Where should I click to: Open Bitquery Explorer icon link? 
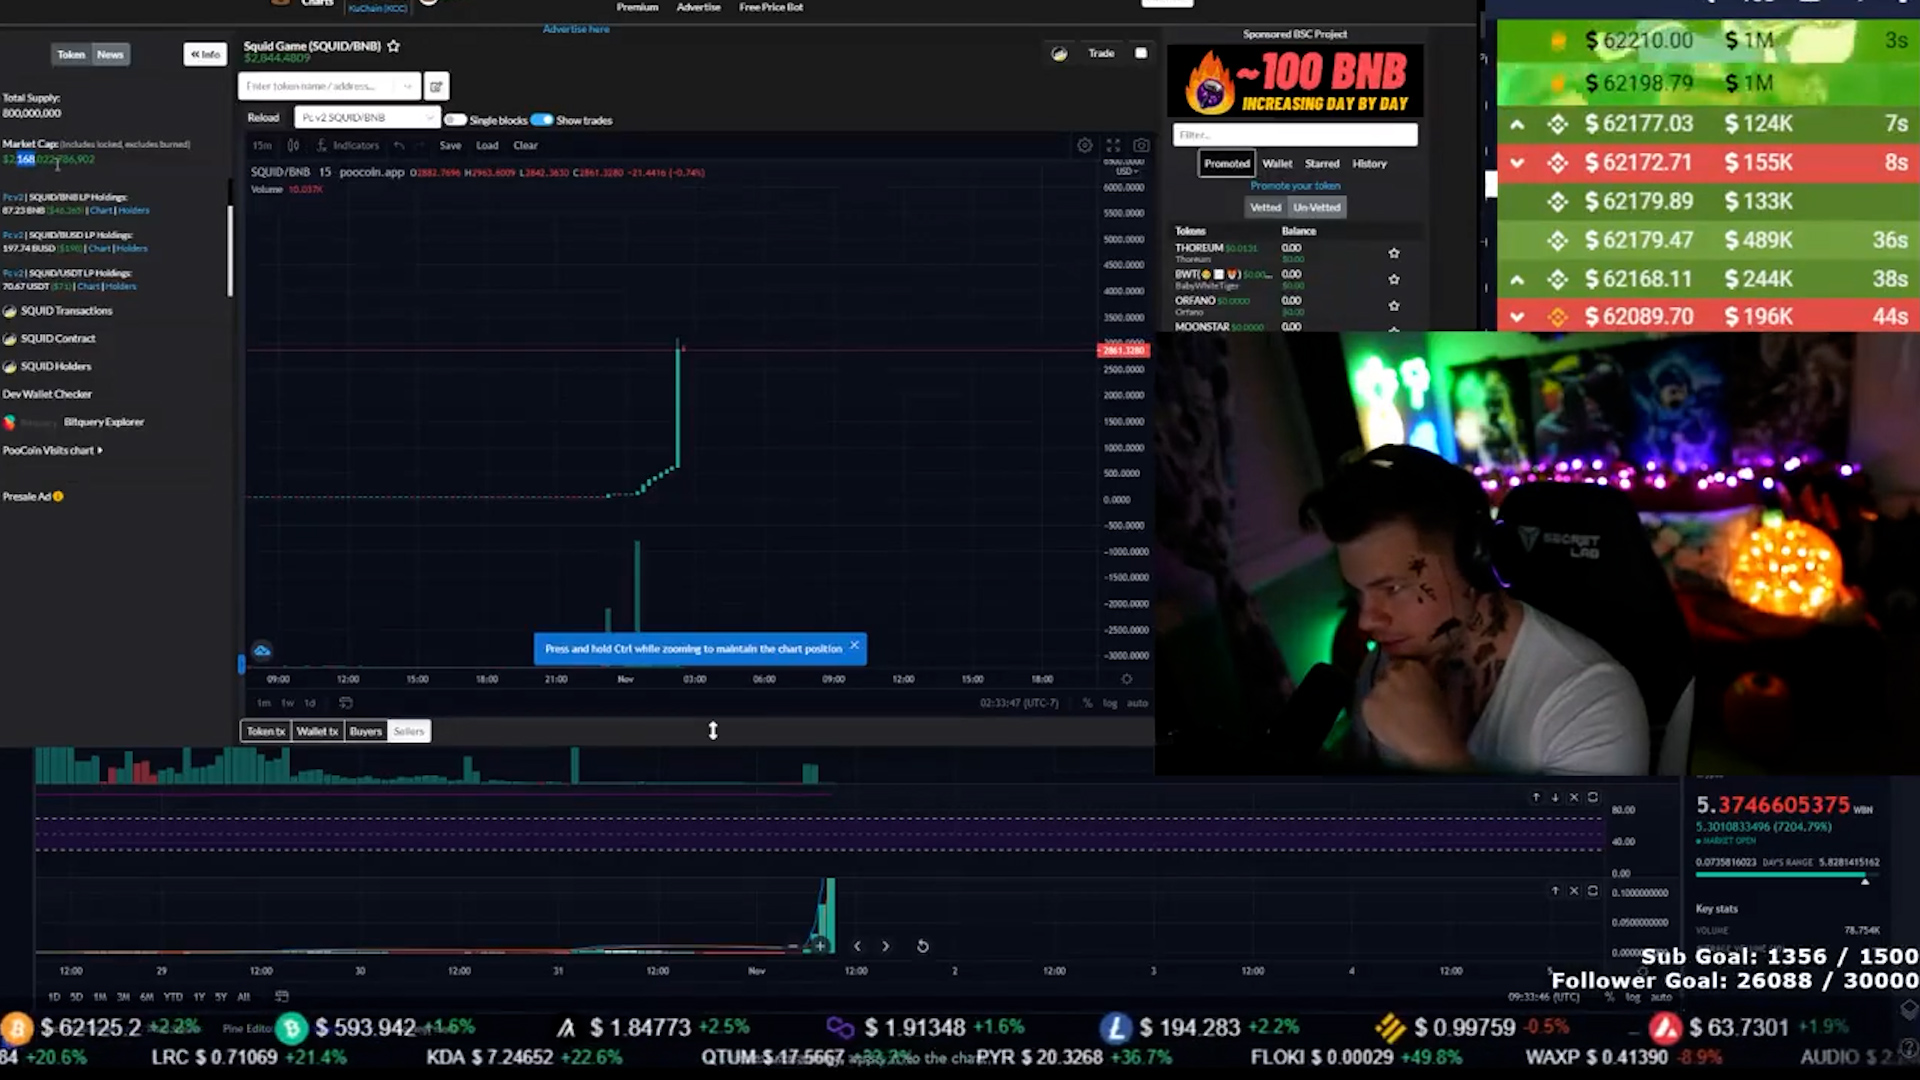pos(9,422)
